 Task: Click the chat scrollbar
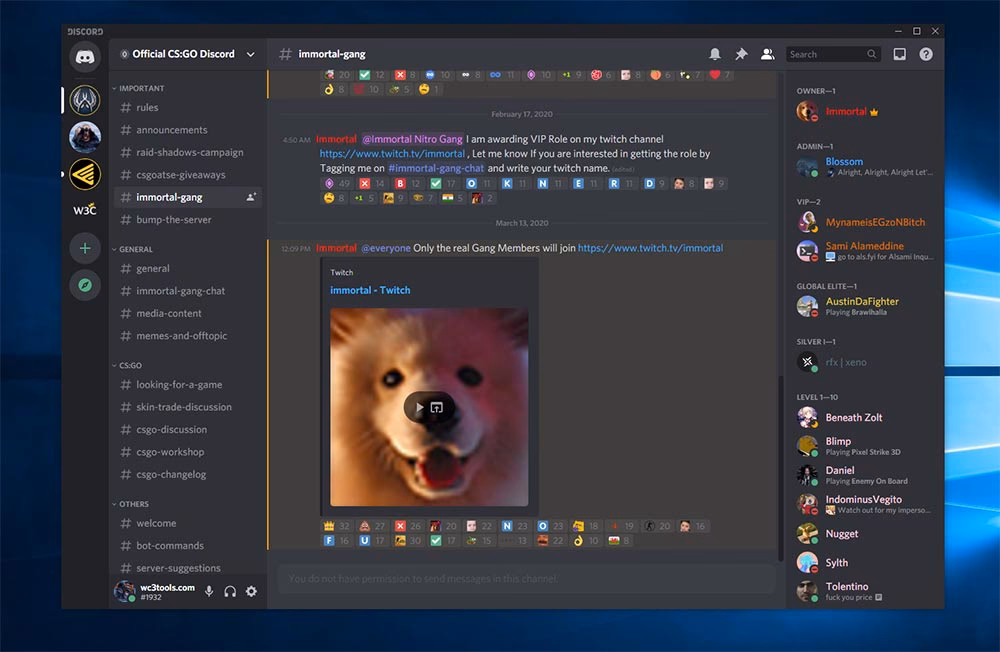point(781,469)
